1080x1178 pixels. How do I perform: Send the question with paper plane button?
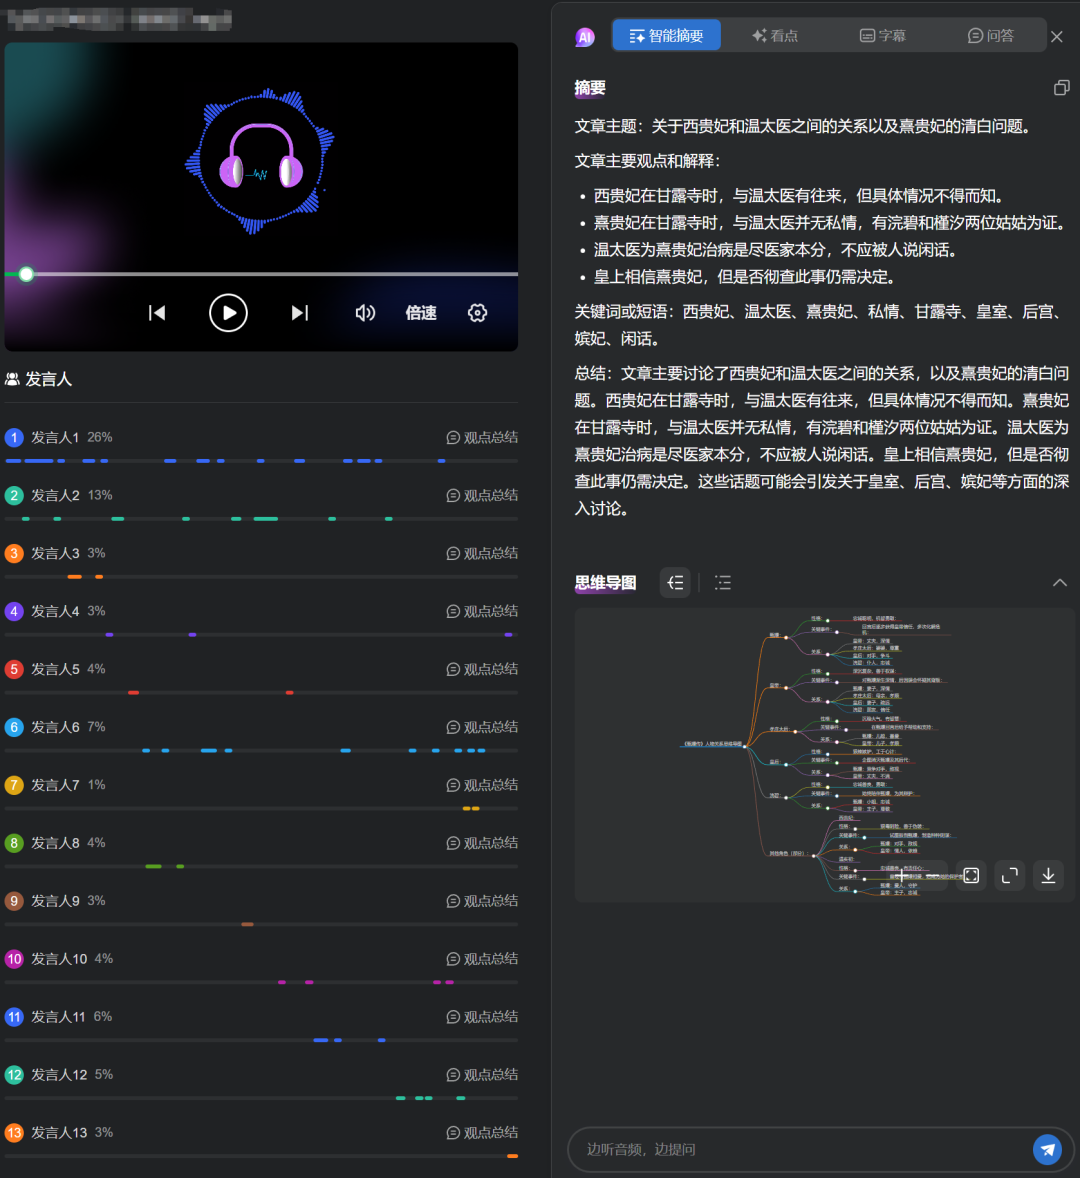click(x=1048, y=1149)
